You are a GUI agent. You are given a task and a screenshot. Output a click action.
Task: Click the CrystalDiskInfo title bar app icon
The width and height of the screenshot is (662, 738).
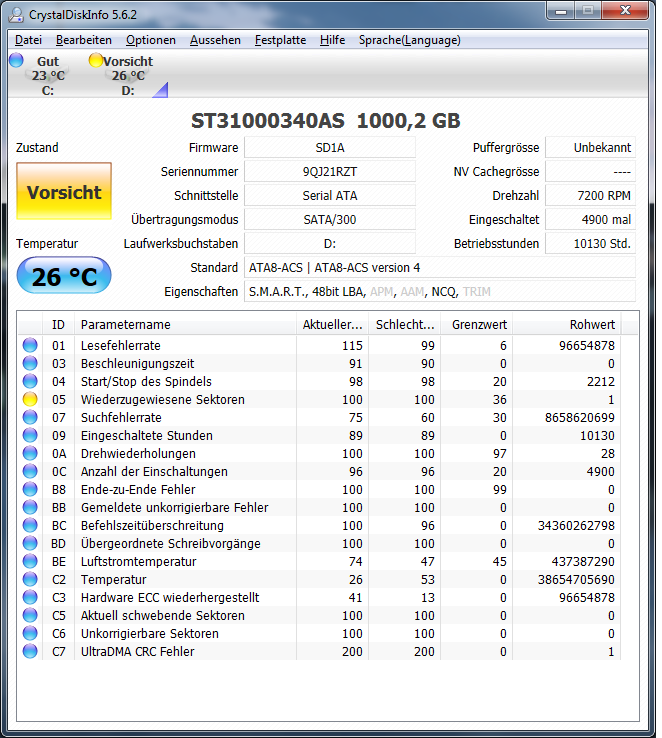16,15
